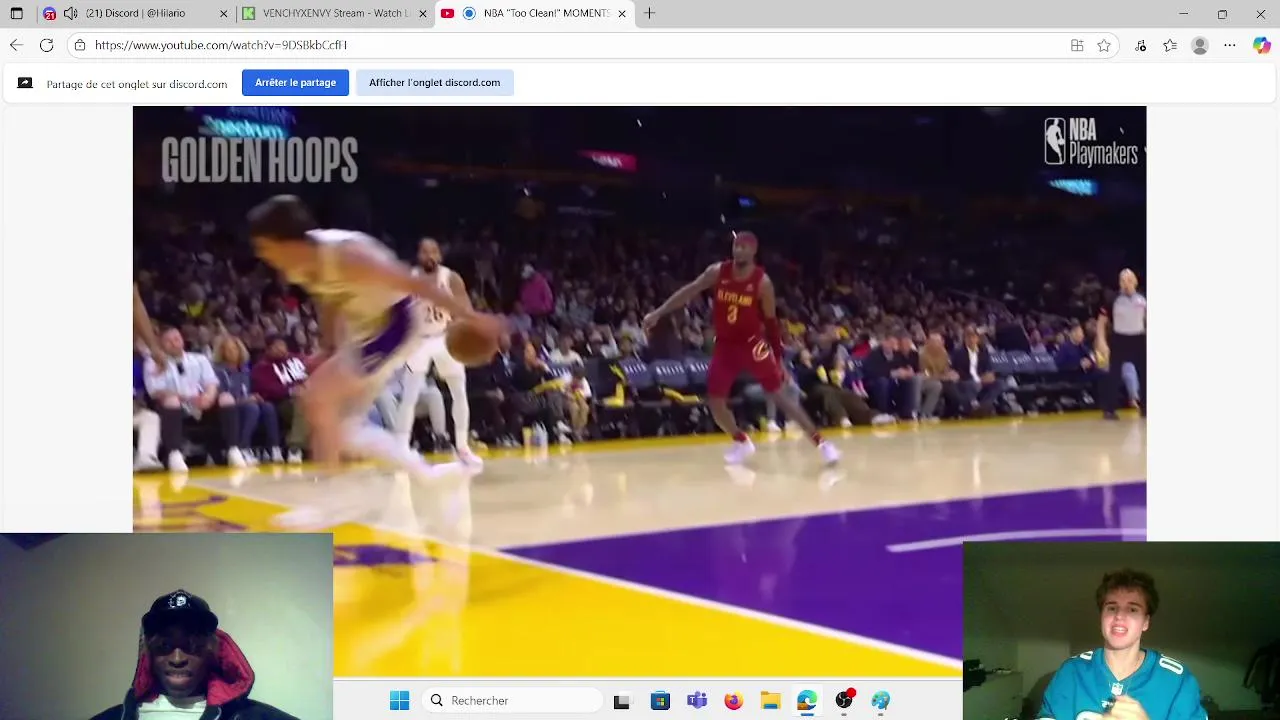Mute audio on the Discord tab
1280x720 pixels.
point(70,14)
